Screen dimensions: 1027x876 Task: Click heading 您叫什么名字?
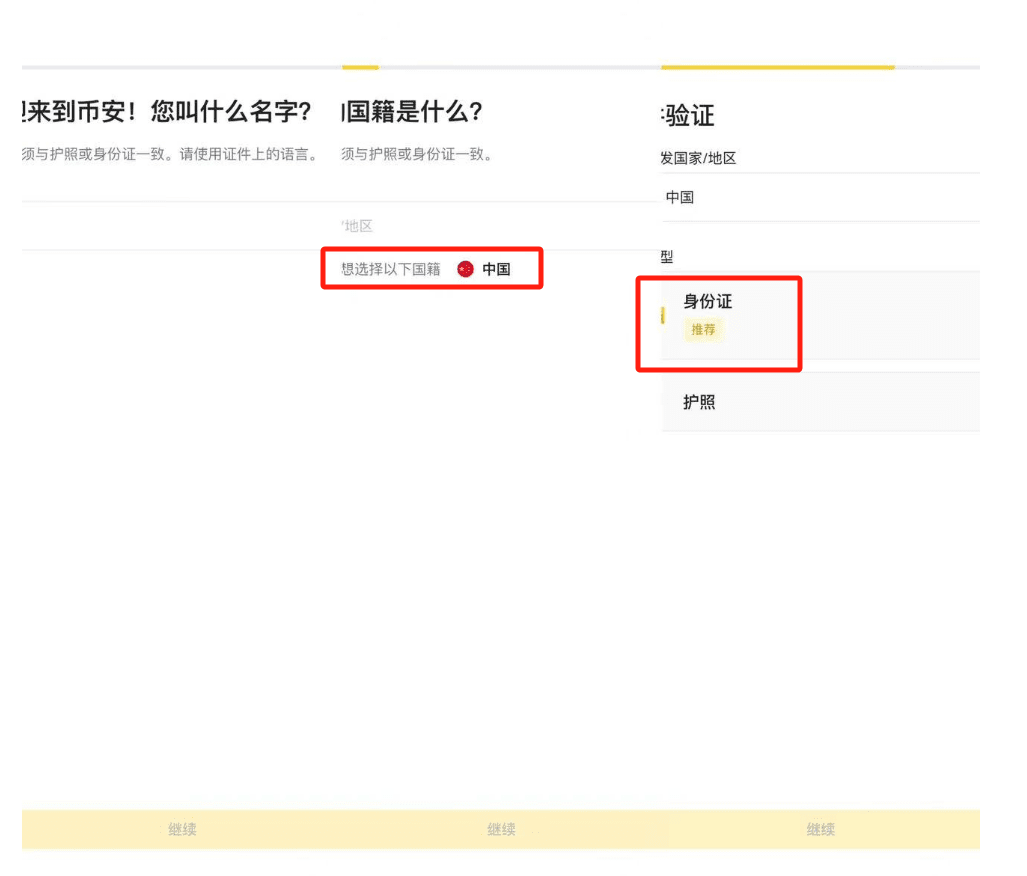pos(231,112)
